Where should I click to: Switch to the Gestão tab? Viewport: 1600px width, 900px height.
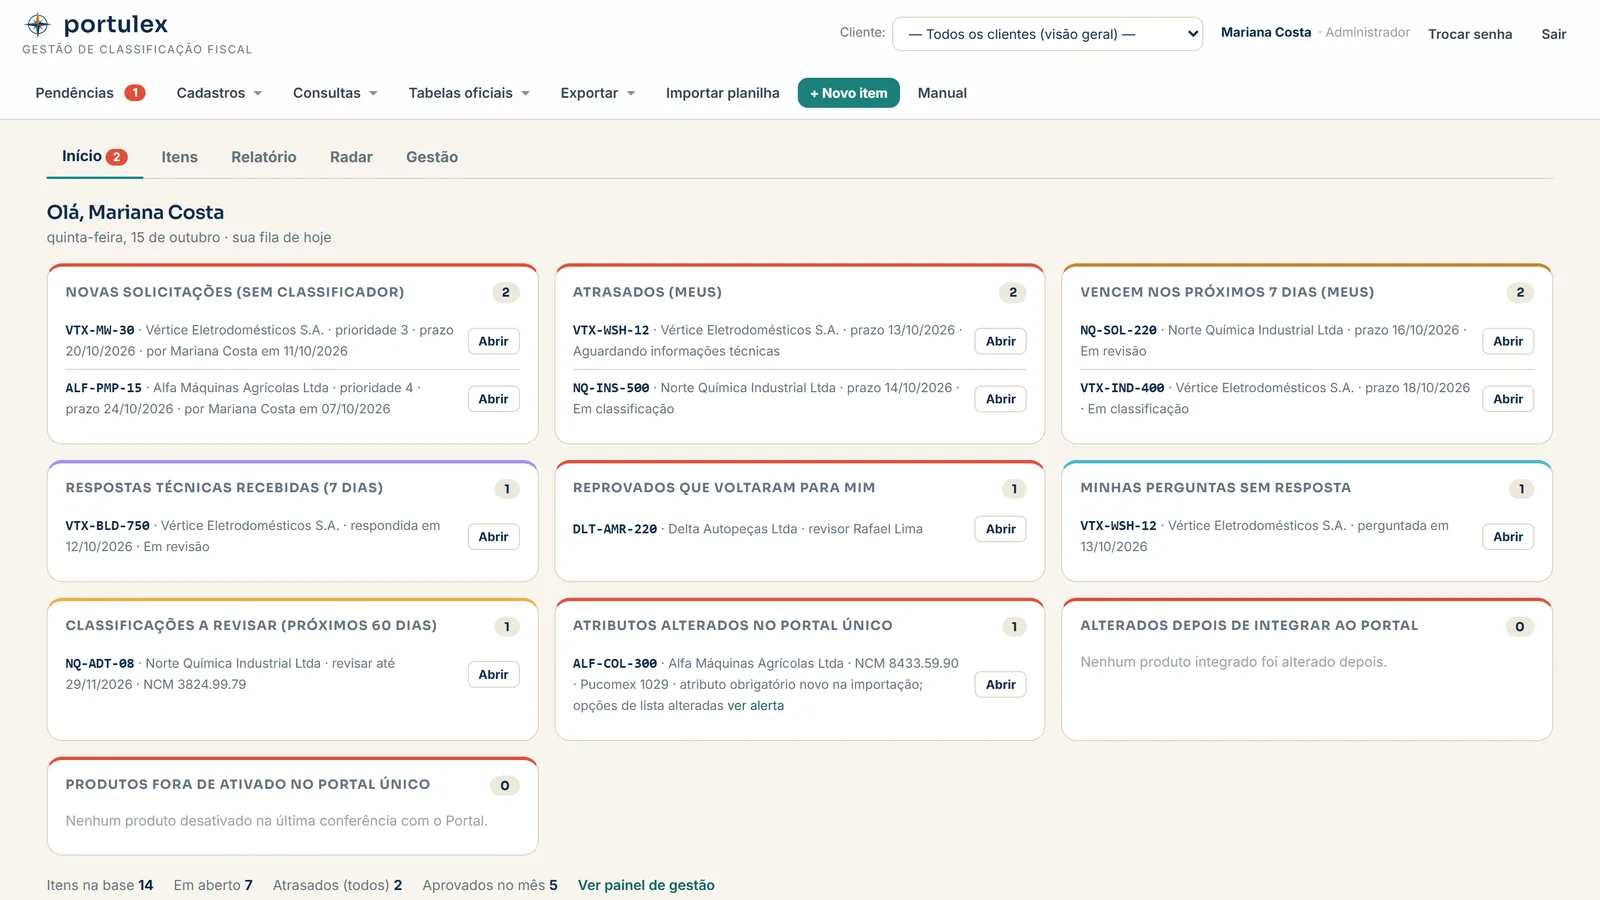point(432,157)
